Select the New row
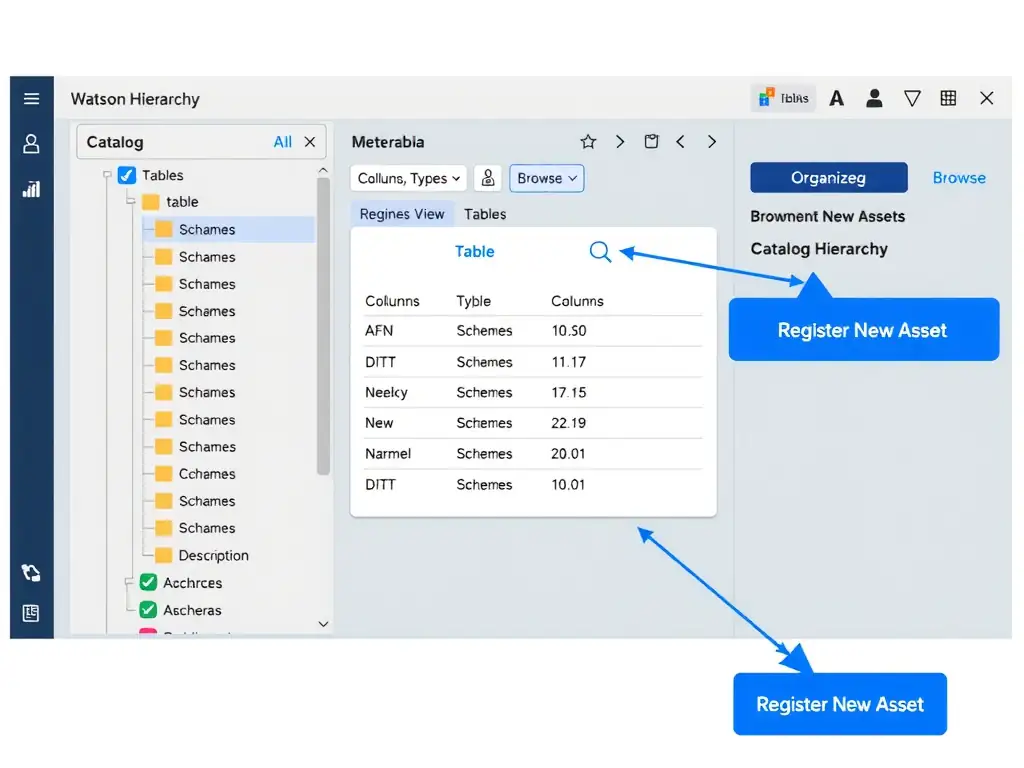1024x768 pixels. [533, 423]
